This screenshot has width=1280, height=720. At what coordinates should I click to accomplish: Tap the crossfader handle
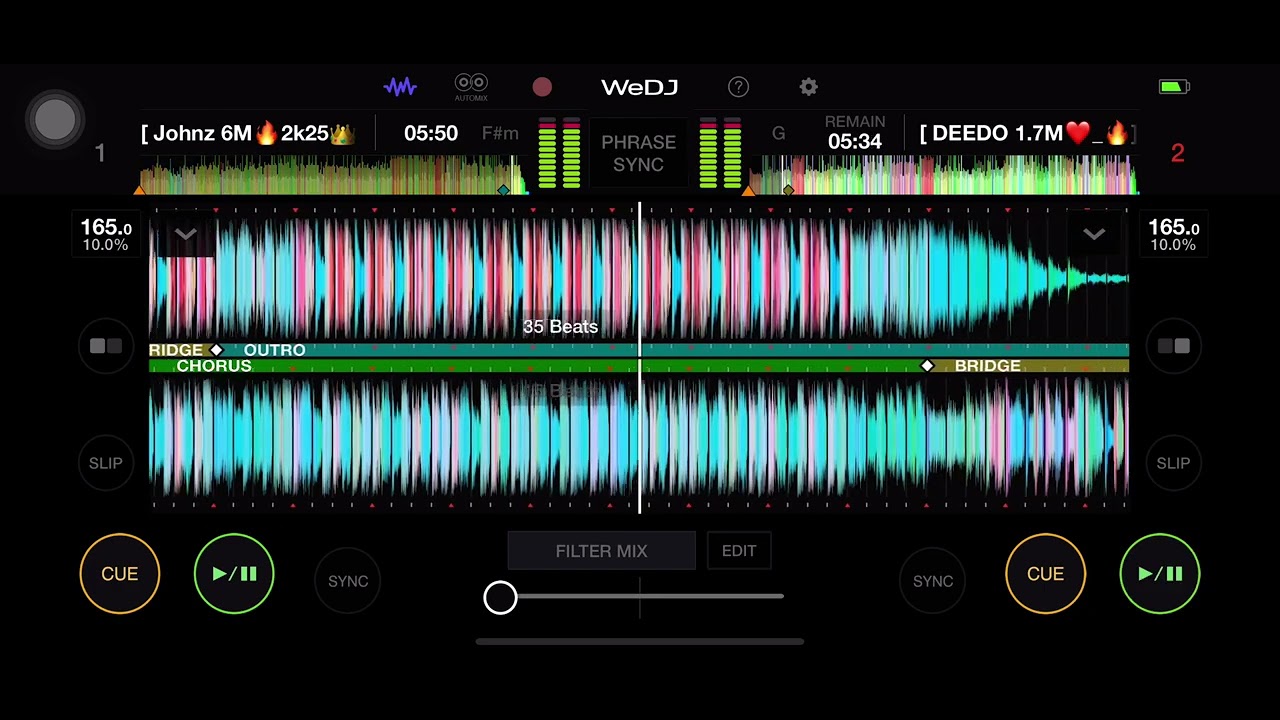pyautogui.click(x=500, y=598)
